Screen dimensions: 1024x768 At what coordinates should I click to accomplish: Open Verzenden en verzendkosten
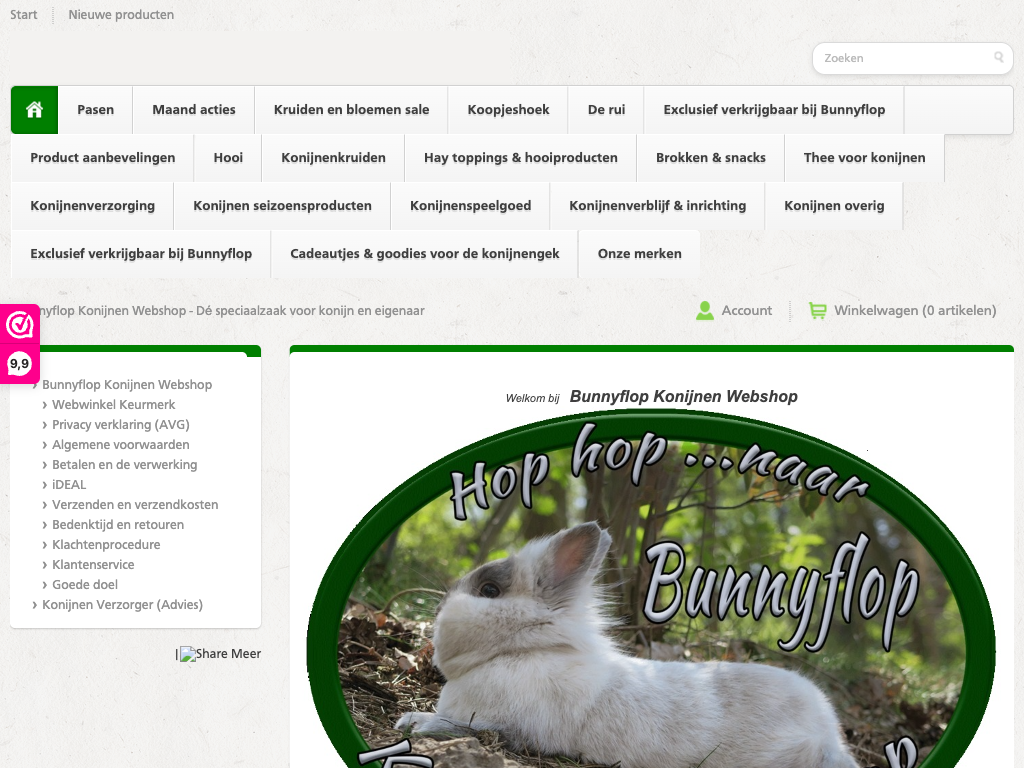coord(135,505)
